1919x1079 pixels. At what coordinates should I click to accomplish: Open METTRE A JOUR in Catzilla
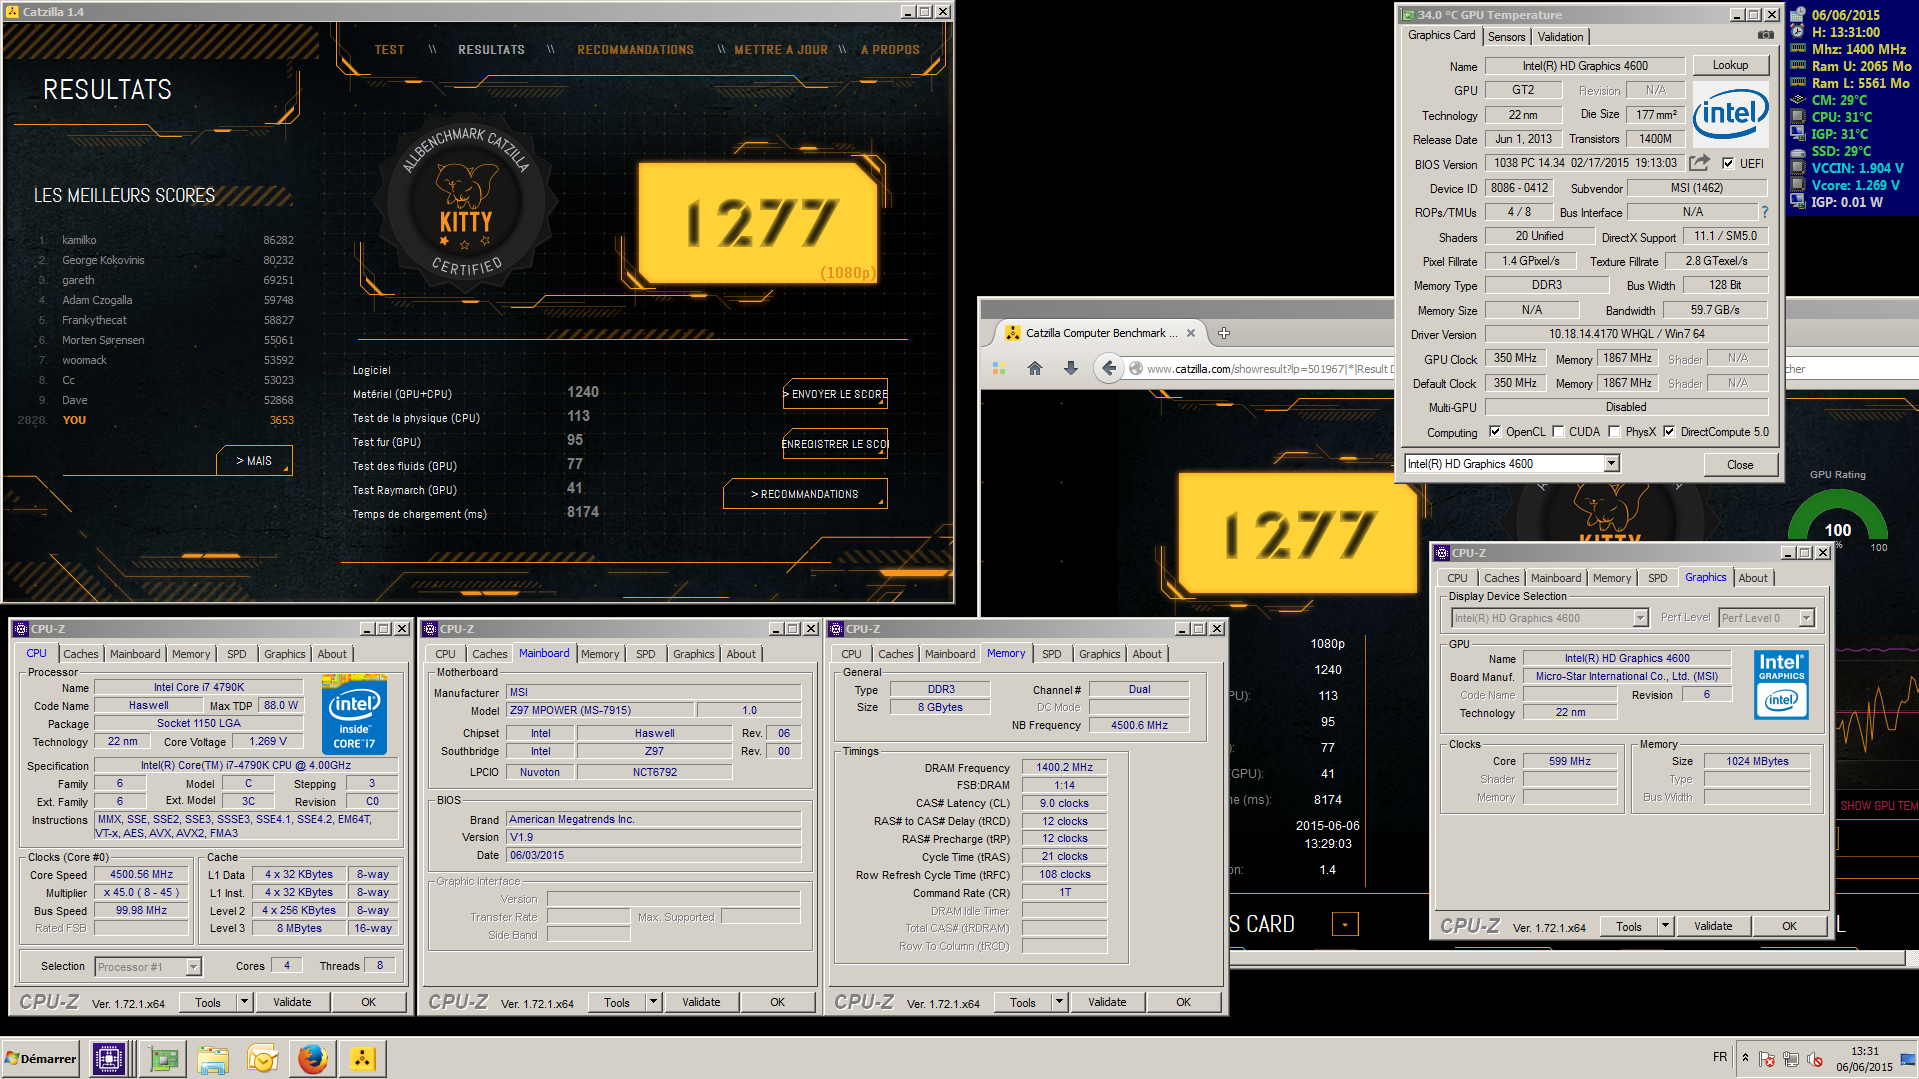tap(781, 50)
